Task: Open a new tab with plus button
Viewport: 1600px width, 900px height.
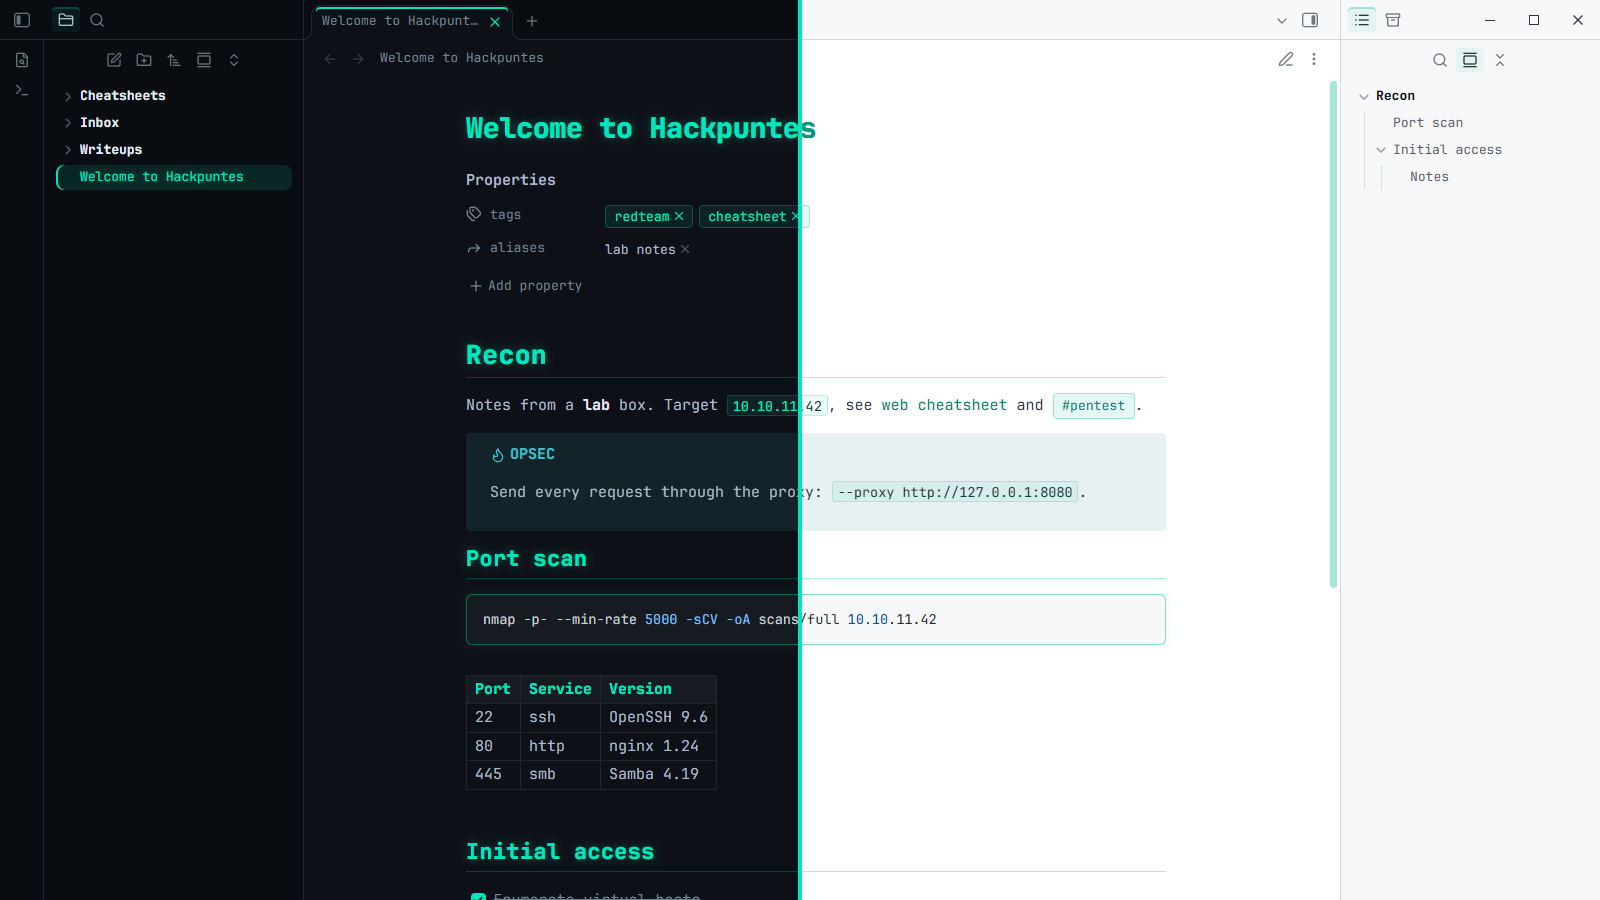Action: click(532, 21)
